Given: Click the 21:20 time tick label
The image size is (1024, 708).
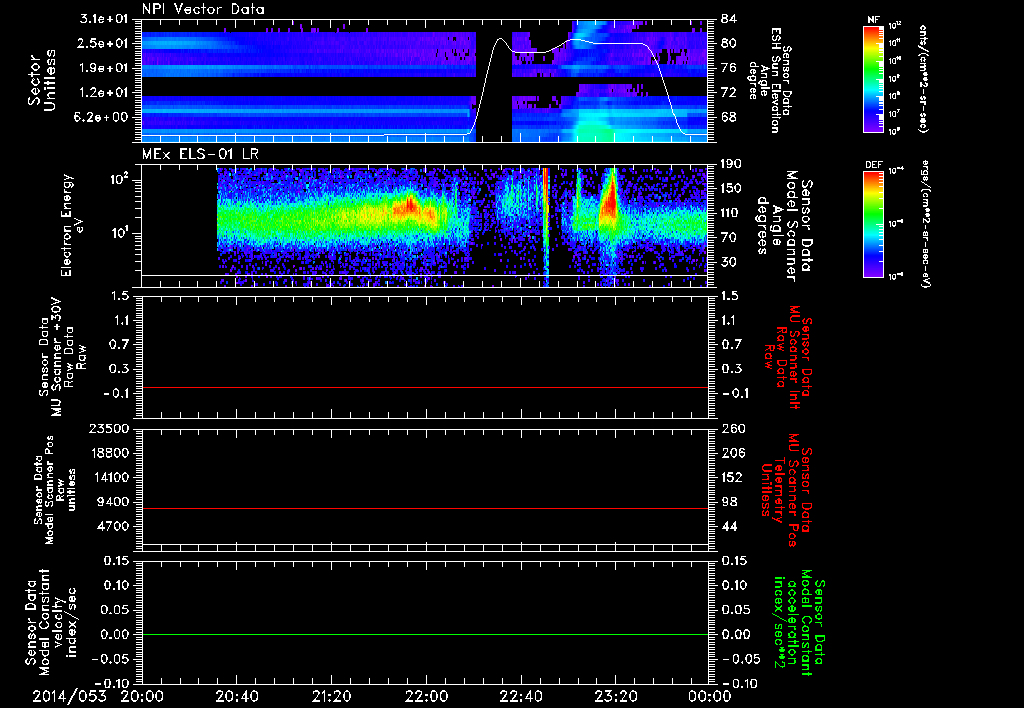Looking at the screenshot, I should click(331, 696).
